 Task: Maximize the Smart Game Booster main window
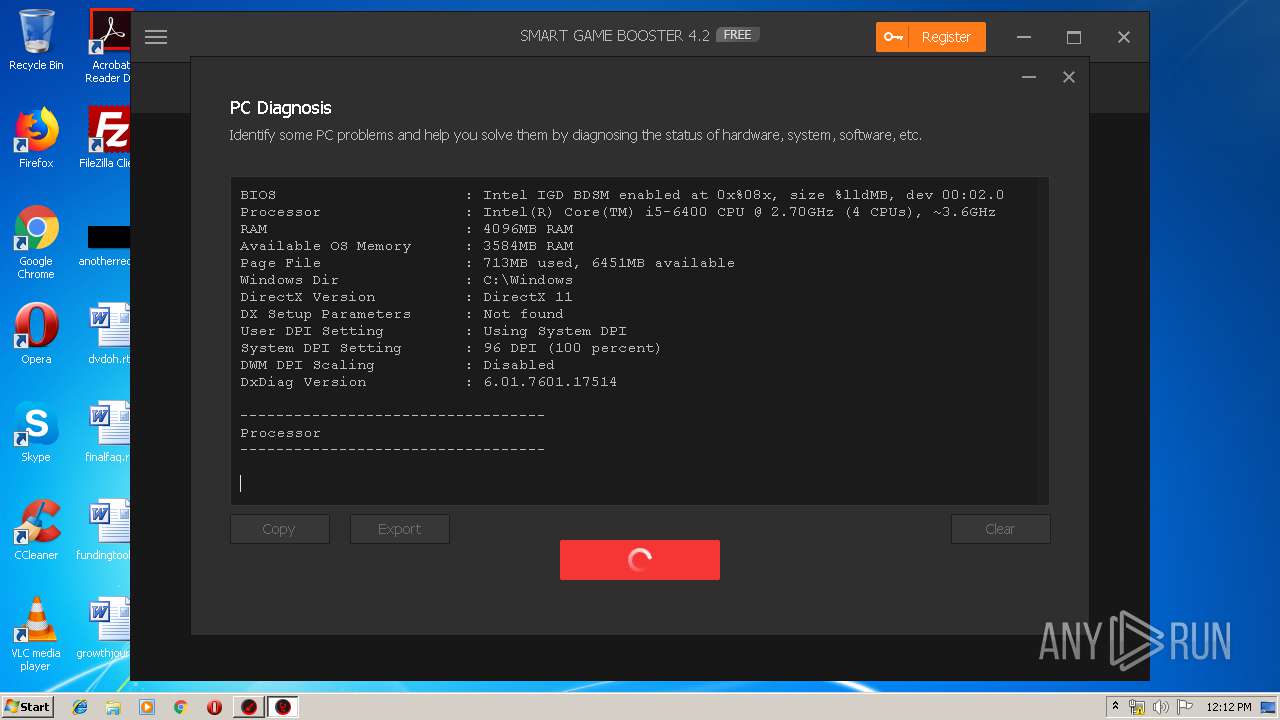point(1074,37)
